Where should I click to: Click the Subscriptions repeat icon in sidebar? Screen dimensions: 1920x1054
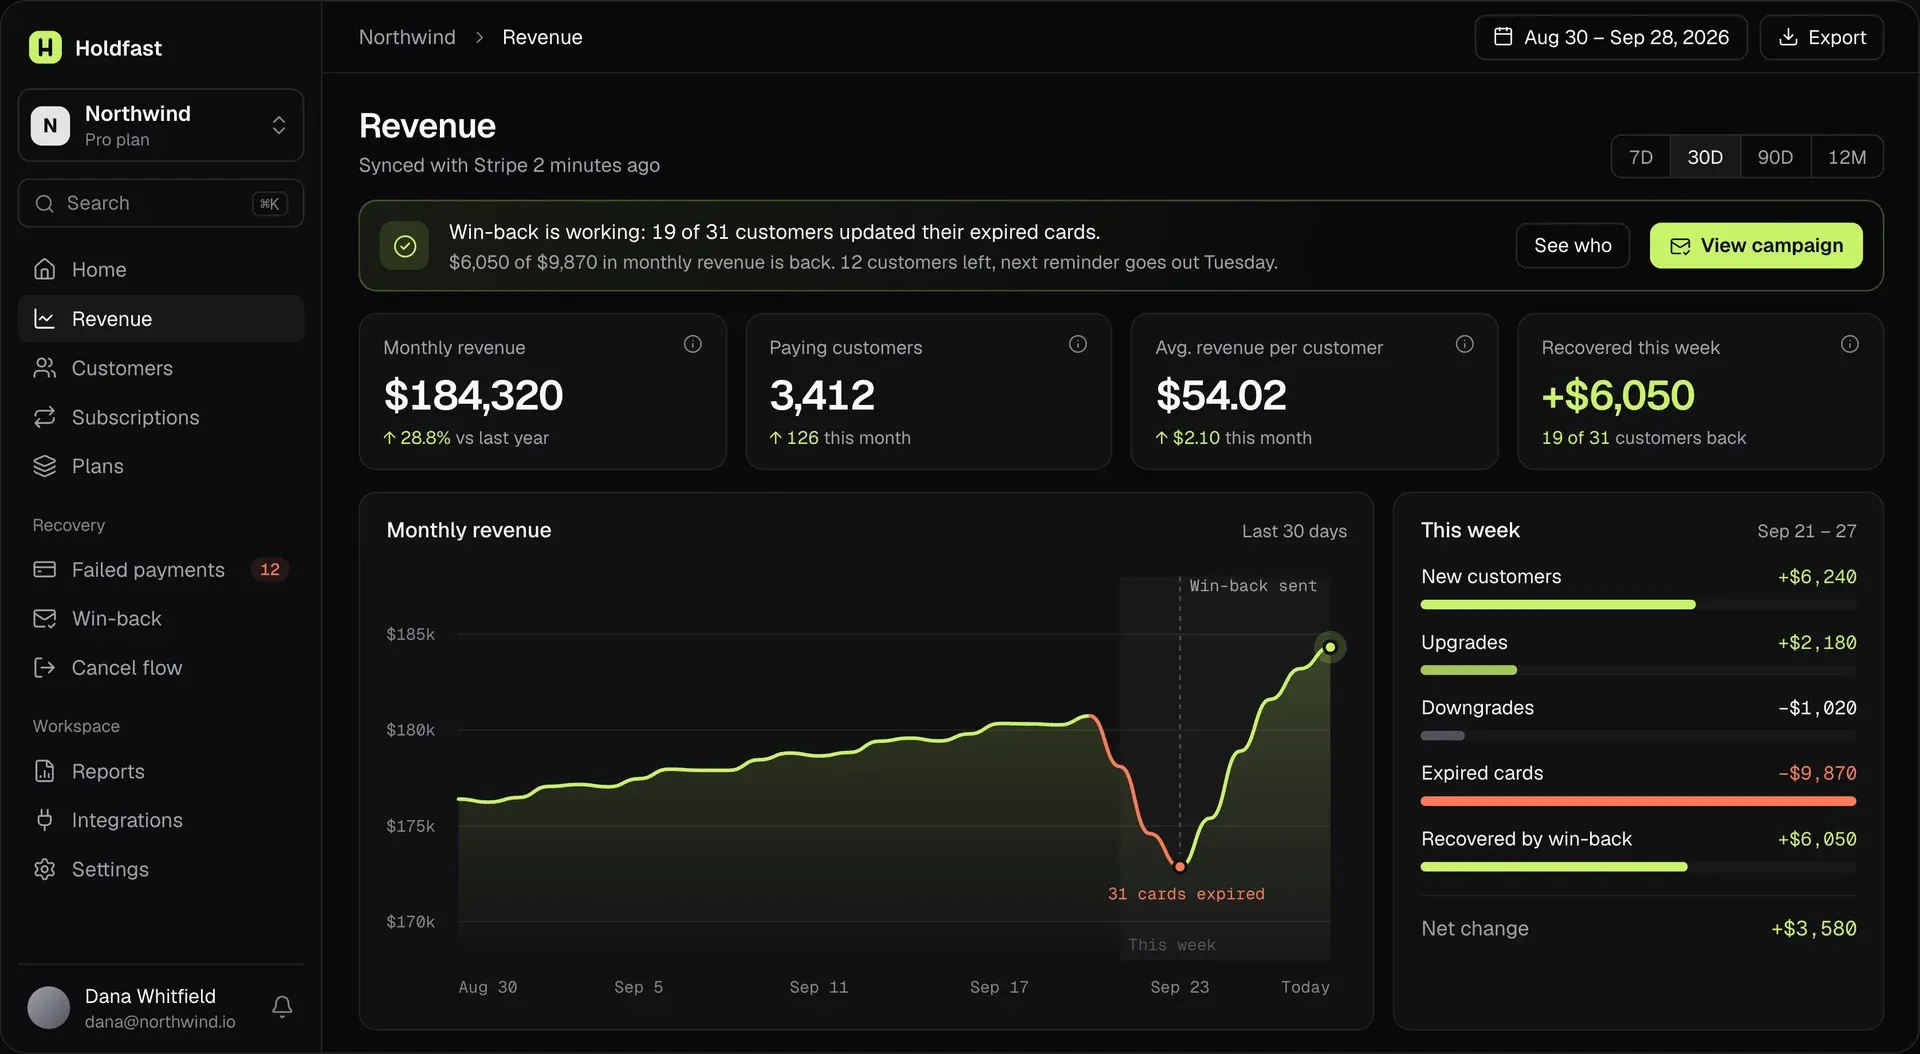44,417
